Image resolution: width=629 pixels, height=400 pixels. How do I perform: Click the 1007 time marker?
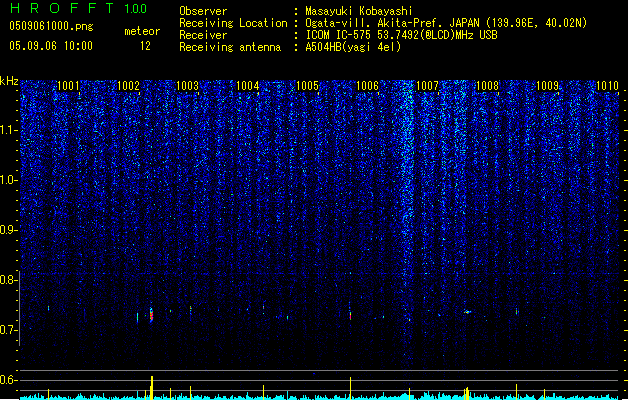click(x=427, y=85)
